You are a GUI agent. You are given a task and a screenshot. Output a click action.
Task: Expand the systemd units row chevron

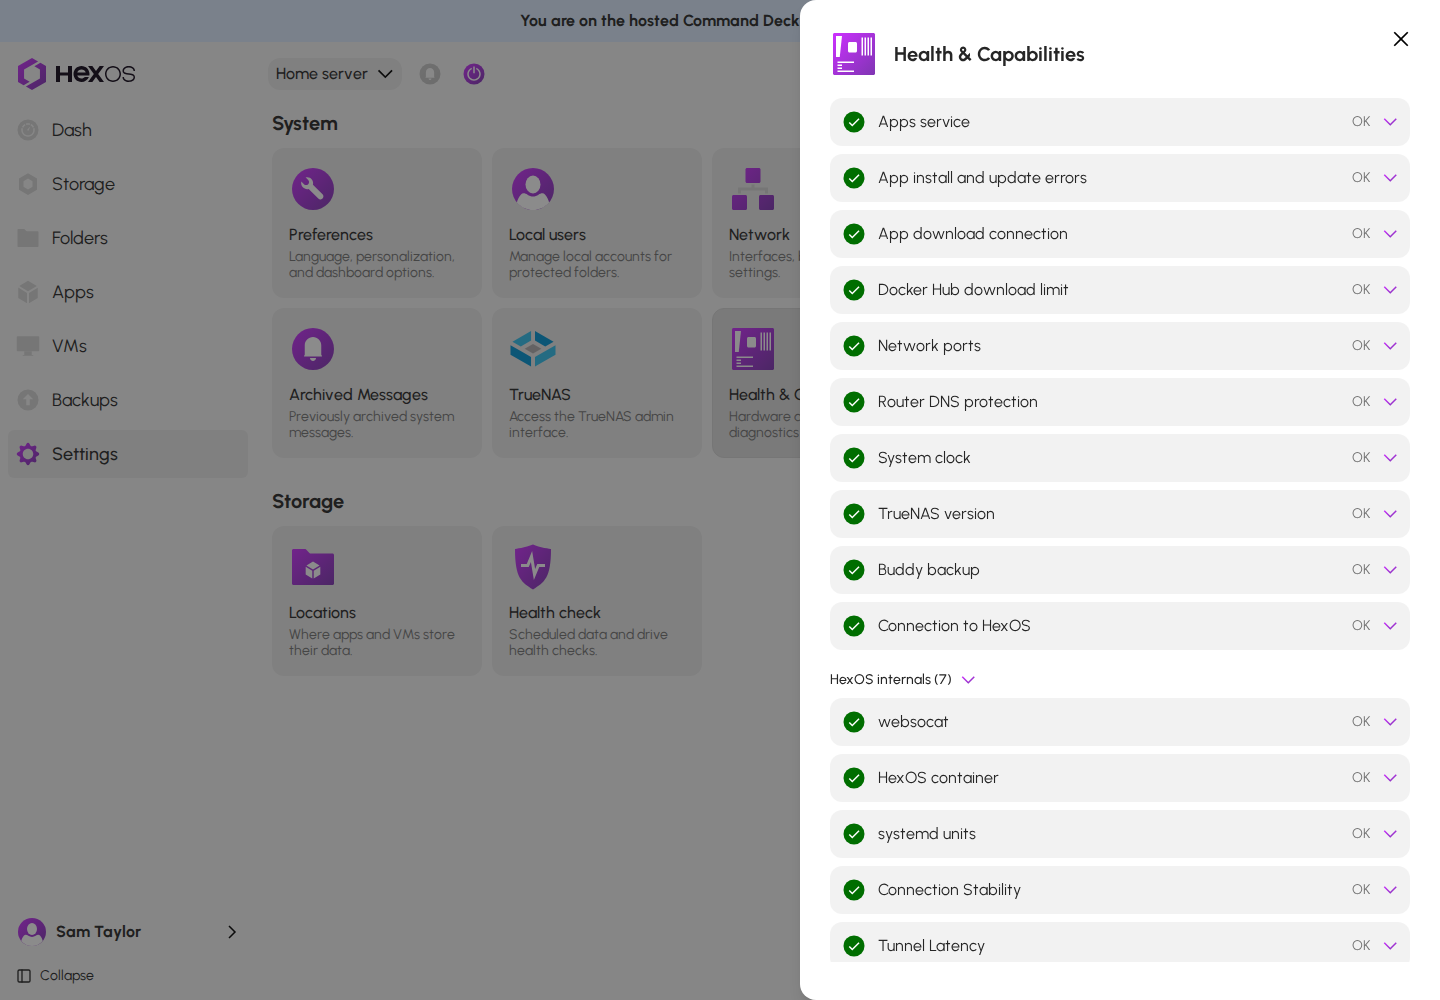pos(1390,834)
